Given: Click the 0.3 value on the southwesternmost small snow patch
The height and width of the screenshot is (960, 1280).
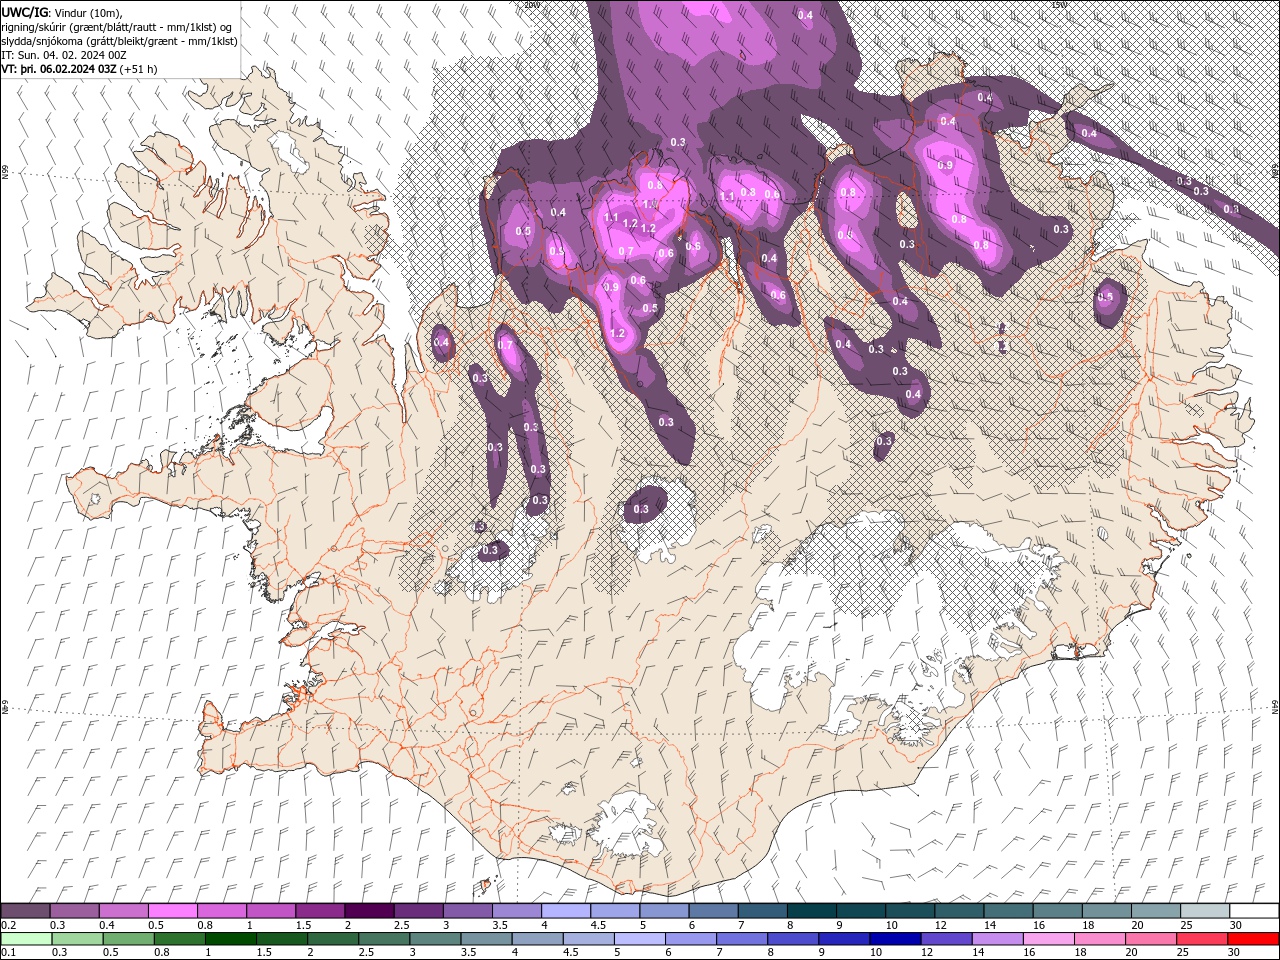Looking at the screenshot, I should click(x=490, y=550).
